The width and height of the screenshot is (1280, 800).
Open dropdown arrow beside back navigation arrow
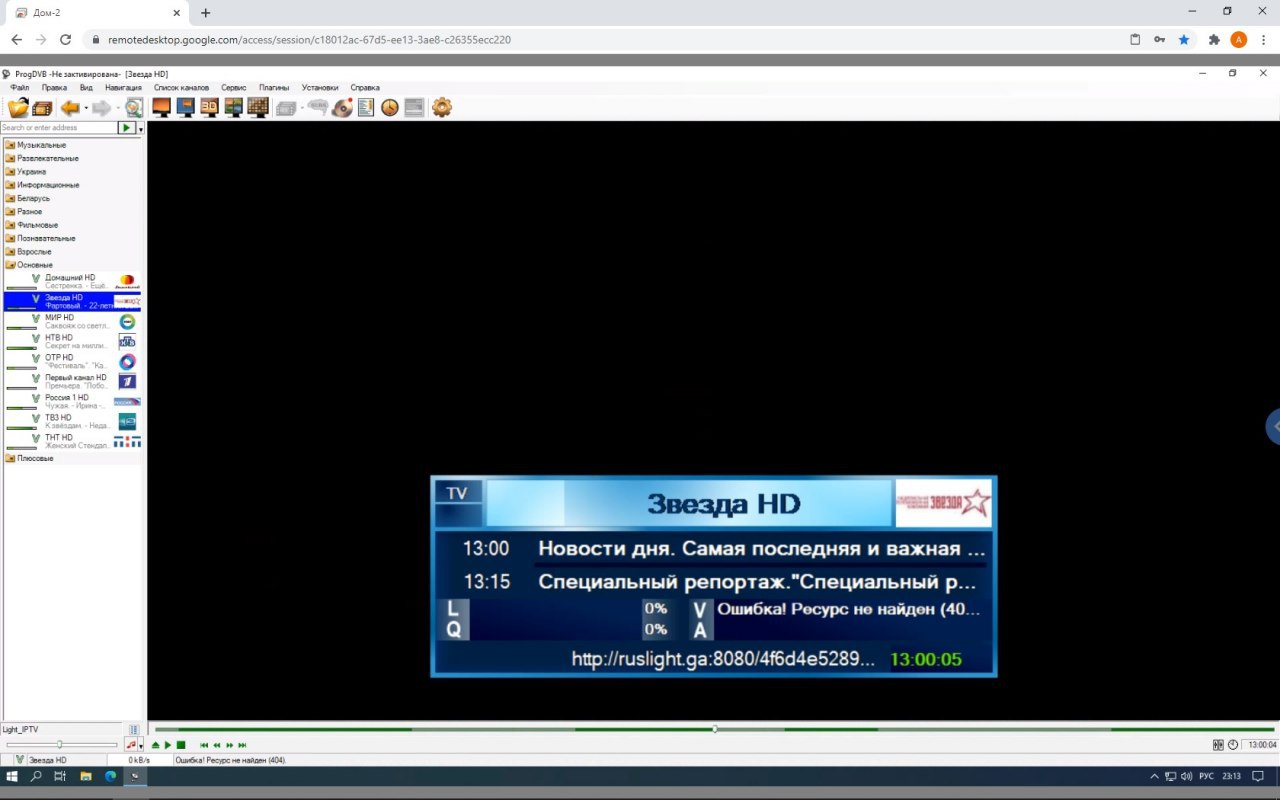pyautogui.click(x=86, y=108)
